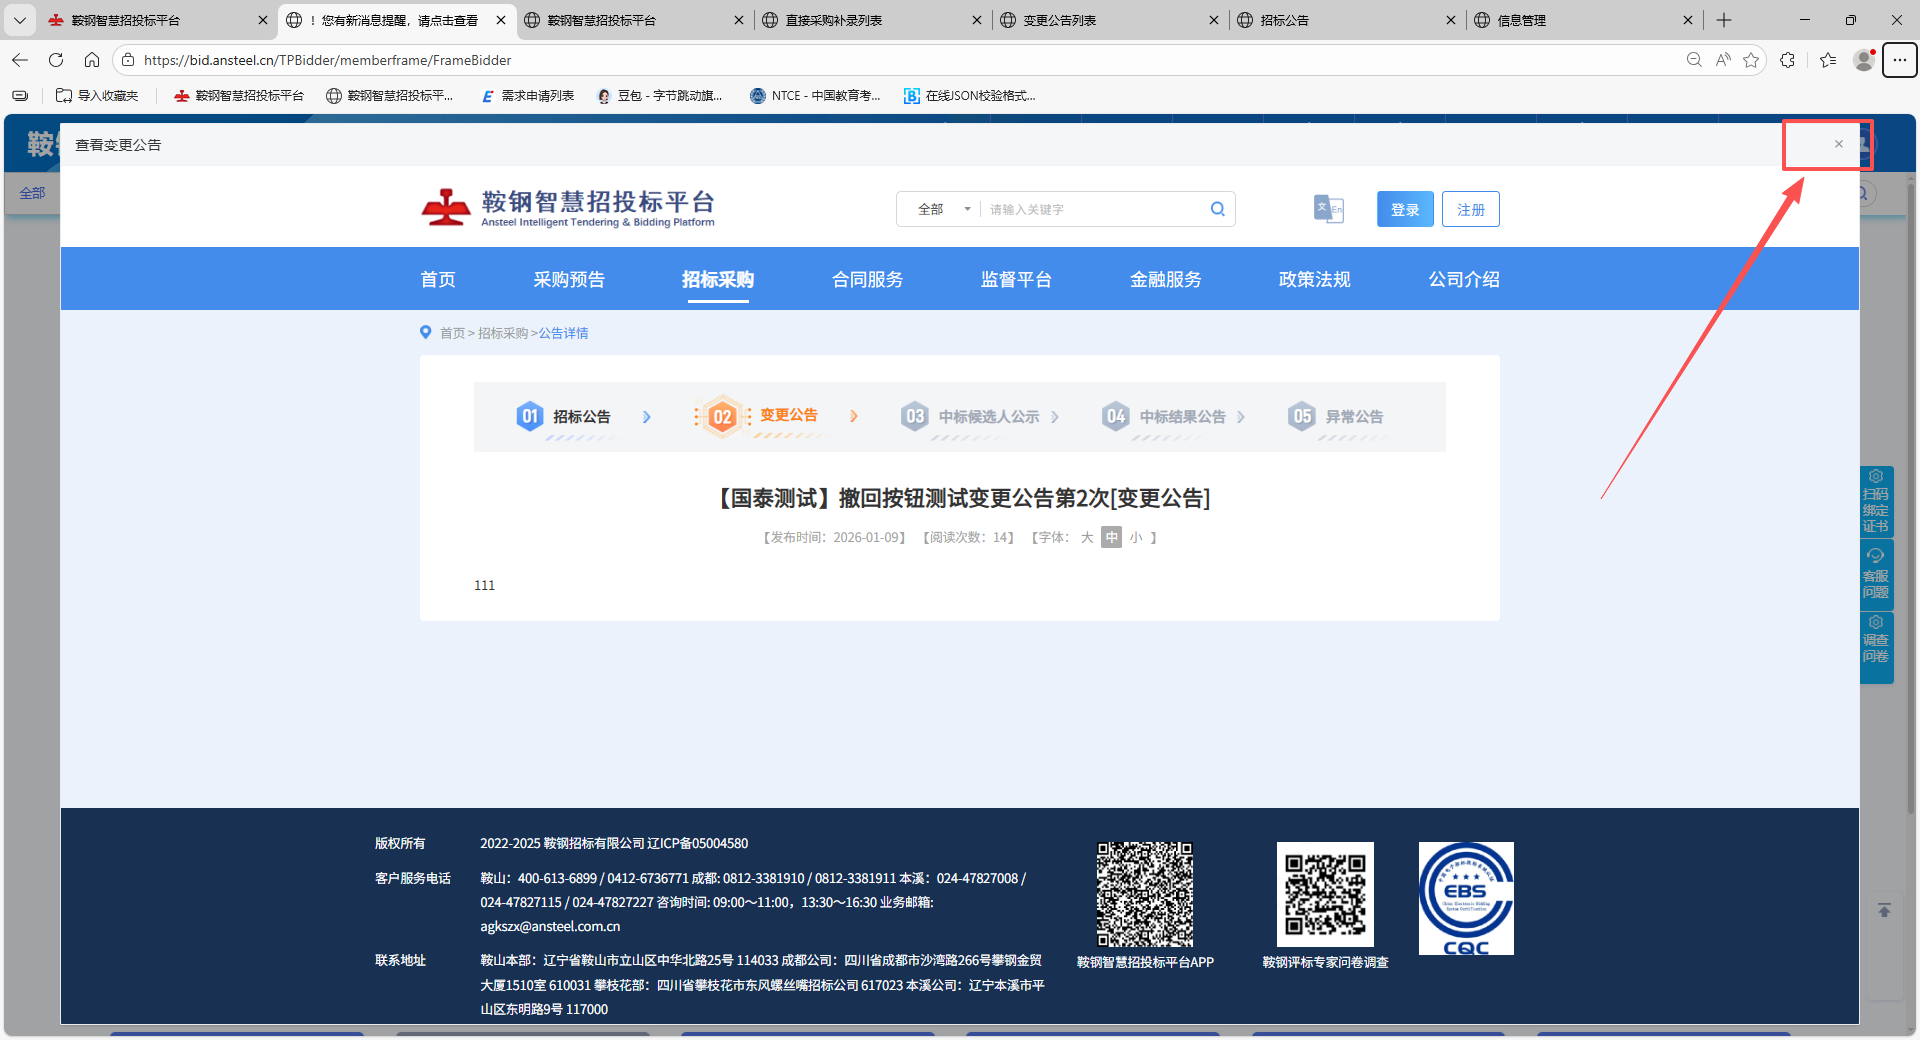Add page to favorites star icon
The height and width of the screenshot is (1040, 1920).
[1751, 60]
